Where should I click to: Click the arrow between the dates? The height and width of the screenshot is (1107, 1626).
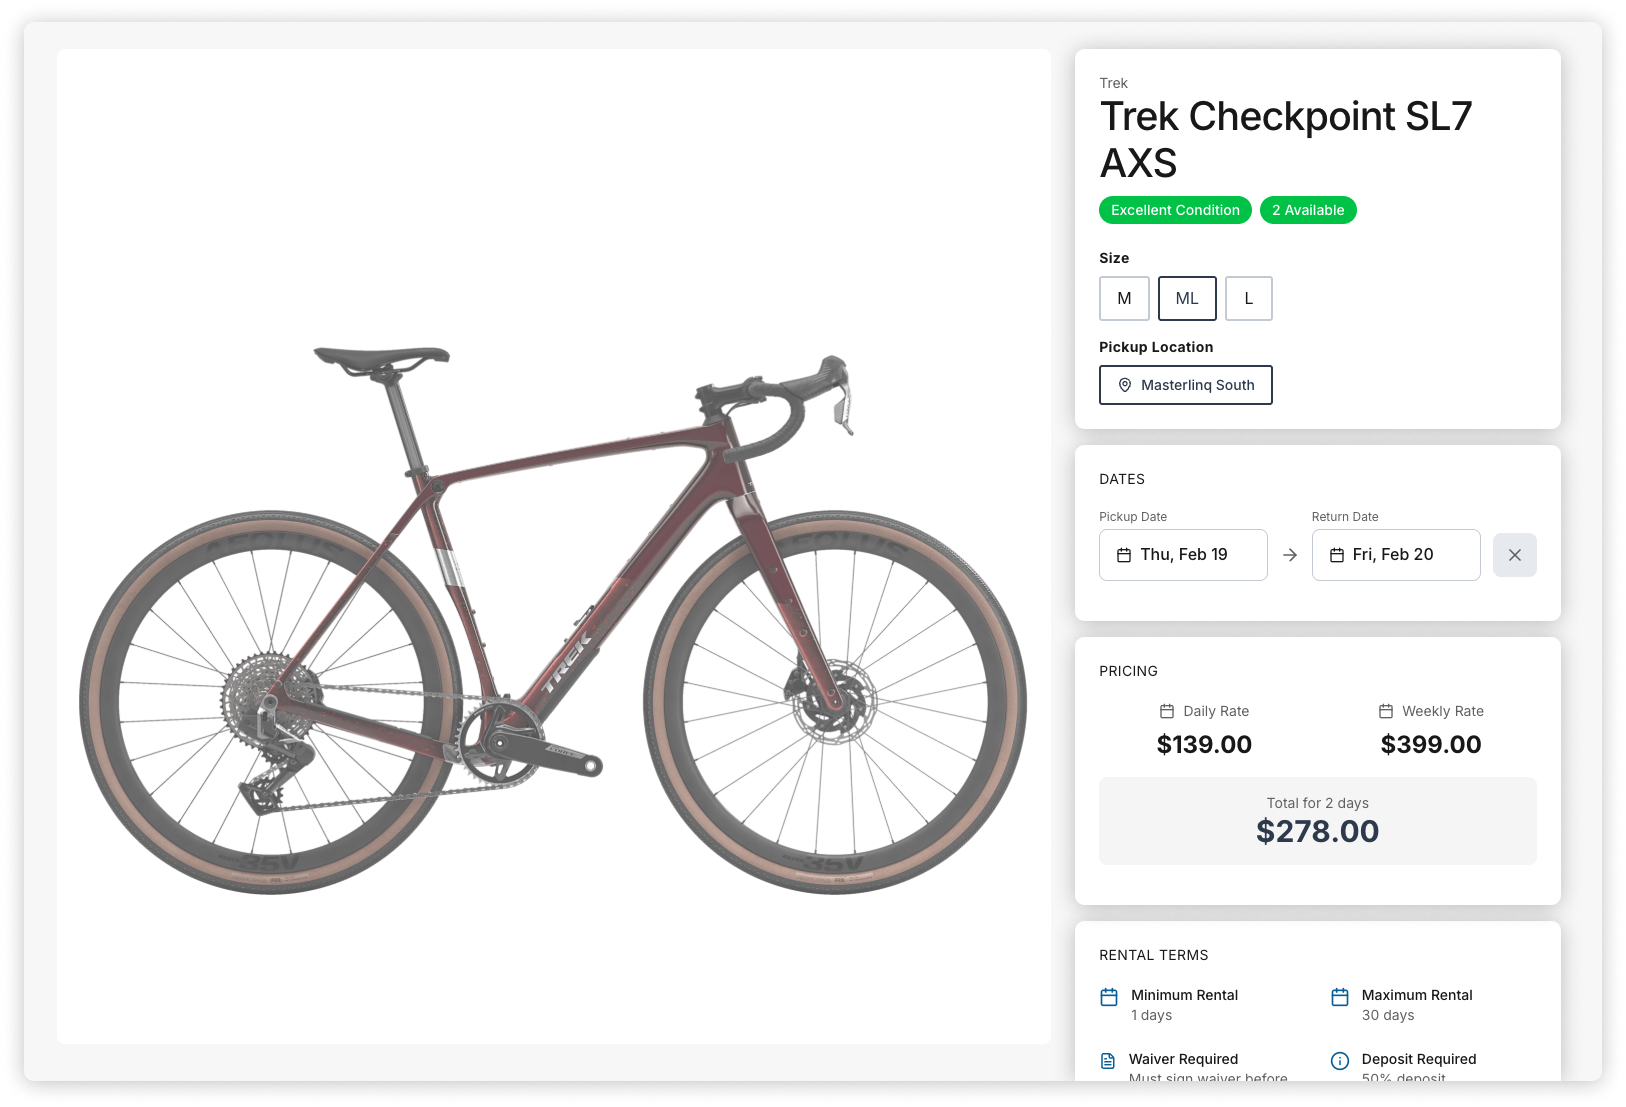click(1290, 555)
